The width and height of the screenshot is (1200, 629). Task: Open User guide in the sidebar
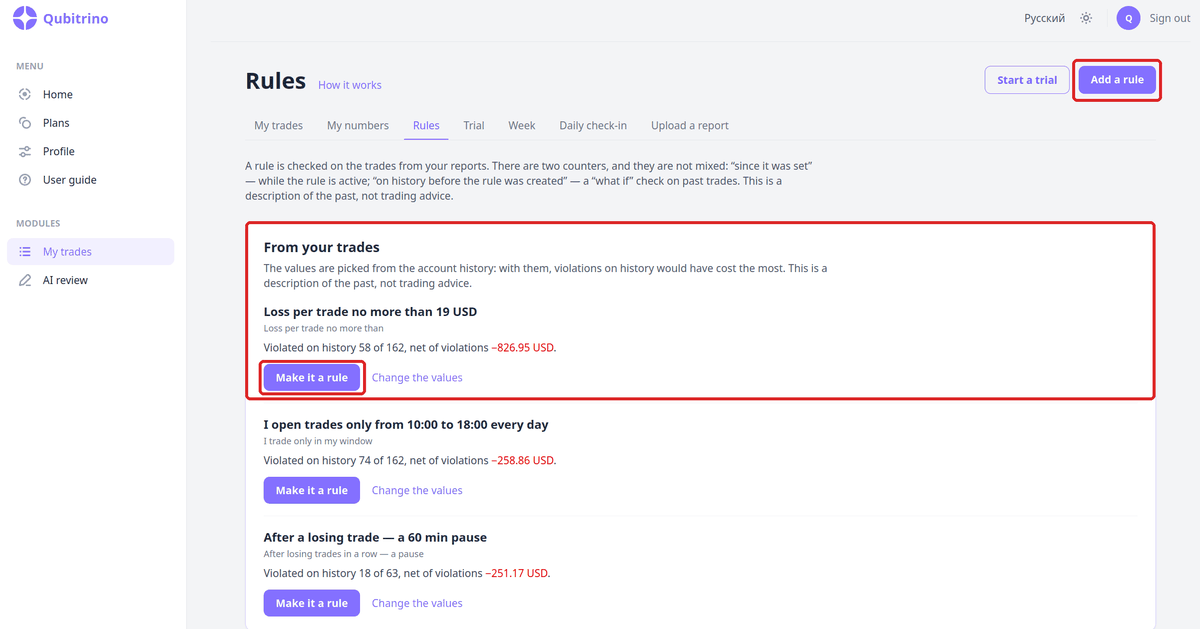tap(90, 180)
